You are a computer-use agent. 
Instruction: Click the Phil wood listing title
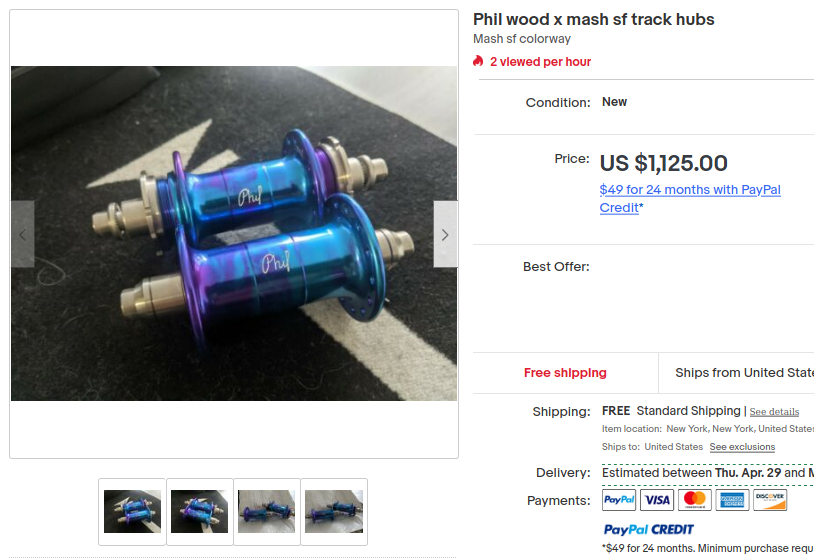pyautogui.click(x=593, y=19)
